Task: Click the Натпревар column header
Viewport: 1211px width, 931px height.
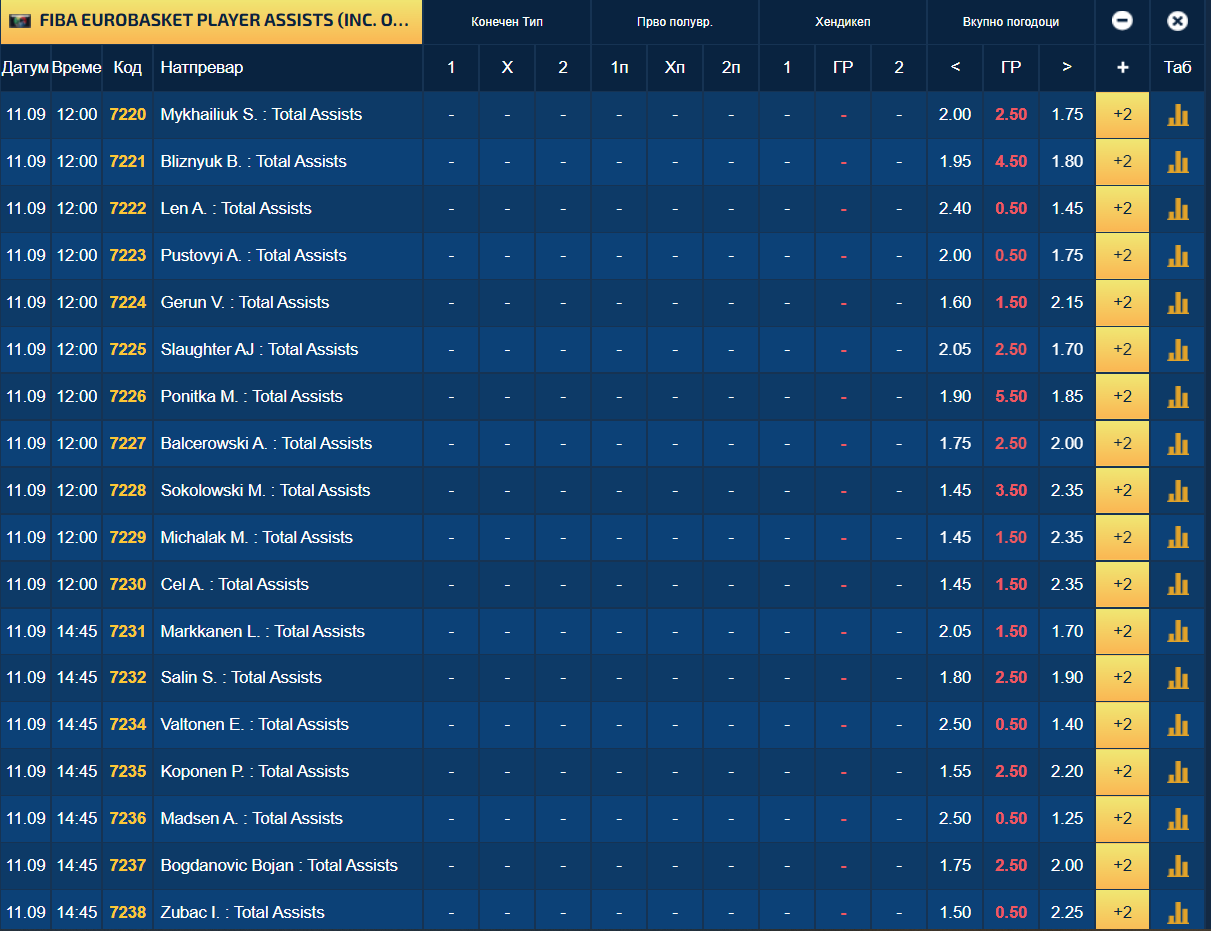Action: pyautogui.click(x=288, y=68)
